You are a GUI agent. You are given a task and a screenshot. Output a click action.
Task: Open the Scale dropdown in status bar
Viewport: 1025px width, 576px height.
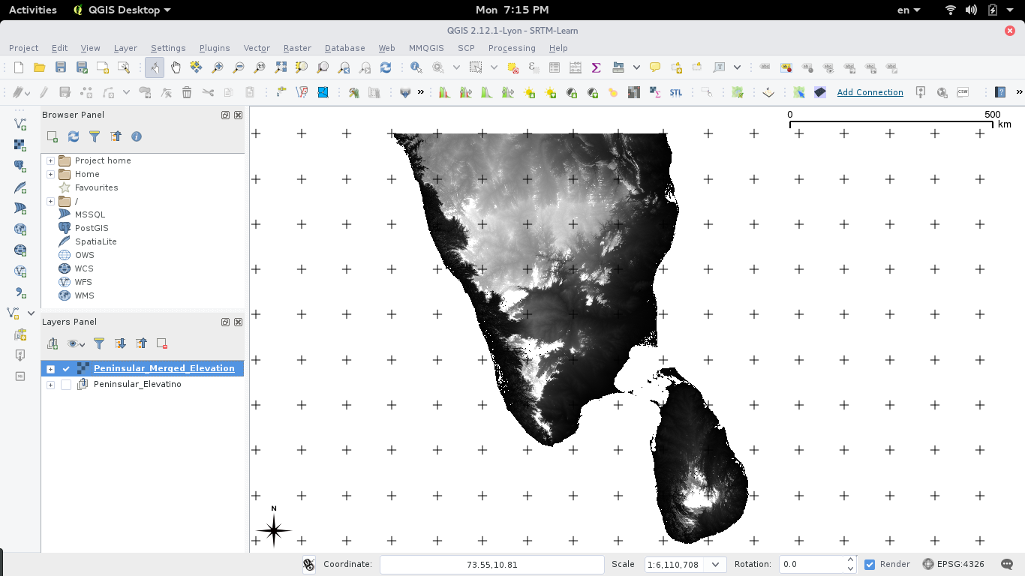pyautogui.click(x=715, y=564)
